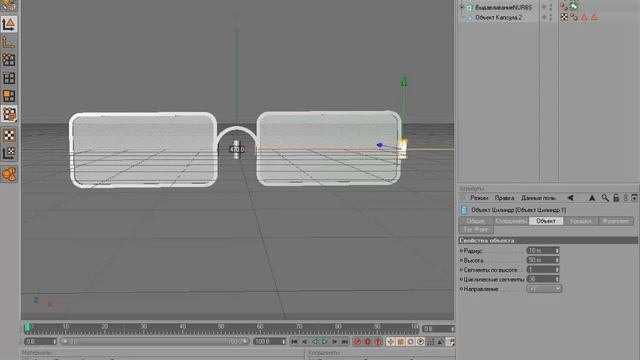The height and width of the screenshot is (360, 640).
Task: Switch to the Крышки tab
Action: (x=581, y=221)
